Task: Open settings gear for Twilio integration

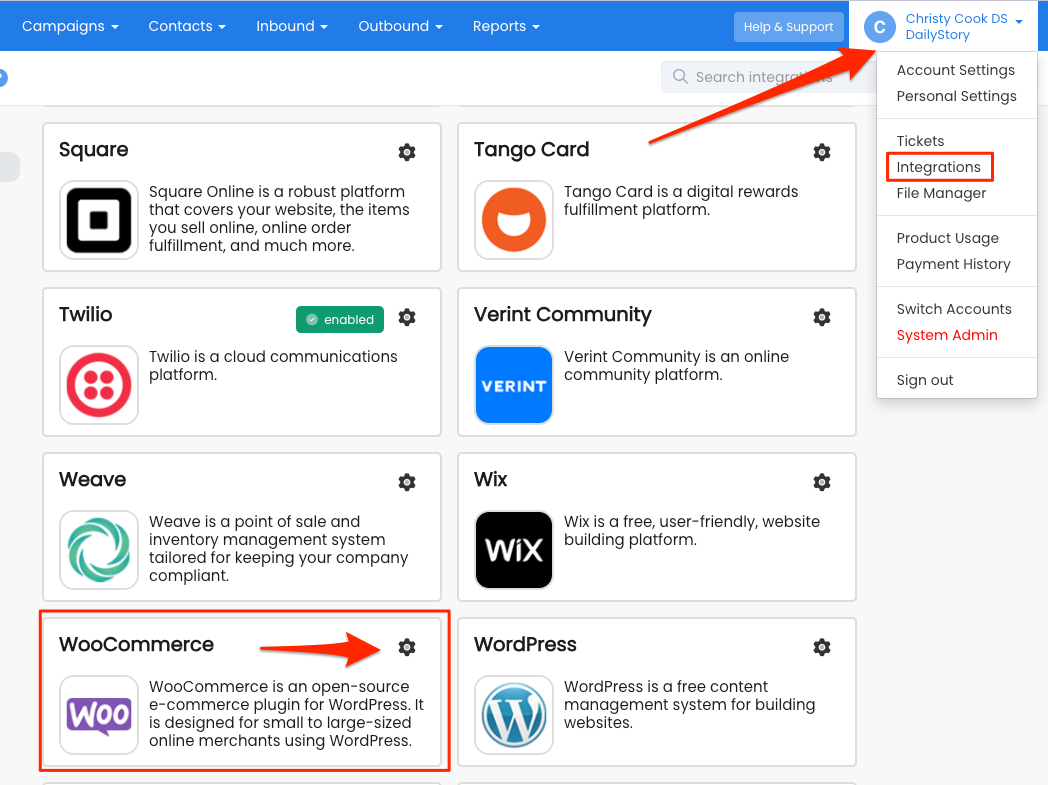Action: click(406, 317)
